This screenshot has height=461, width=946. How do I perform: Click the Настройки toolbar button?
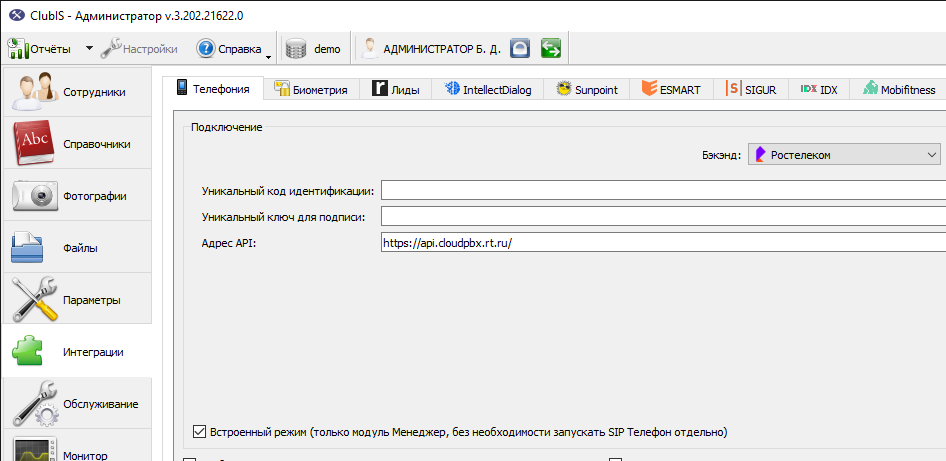coord(139,49)
